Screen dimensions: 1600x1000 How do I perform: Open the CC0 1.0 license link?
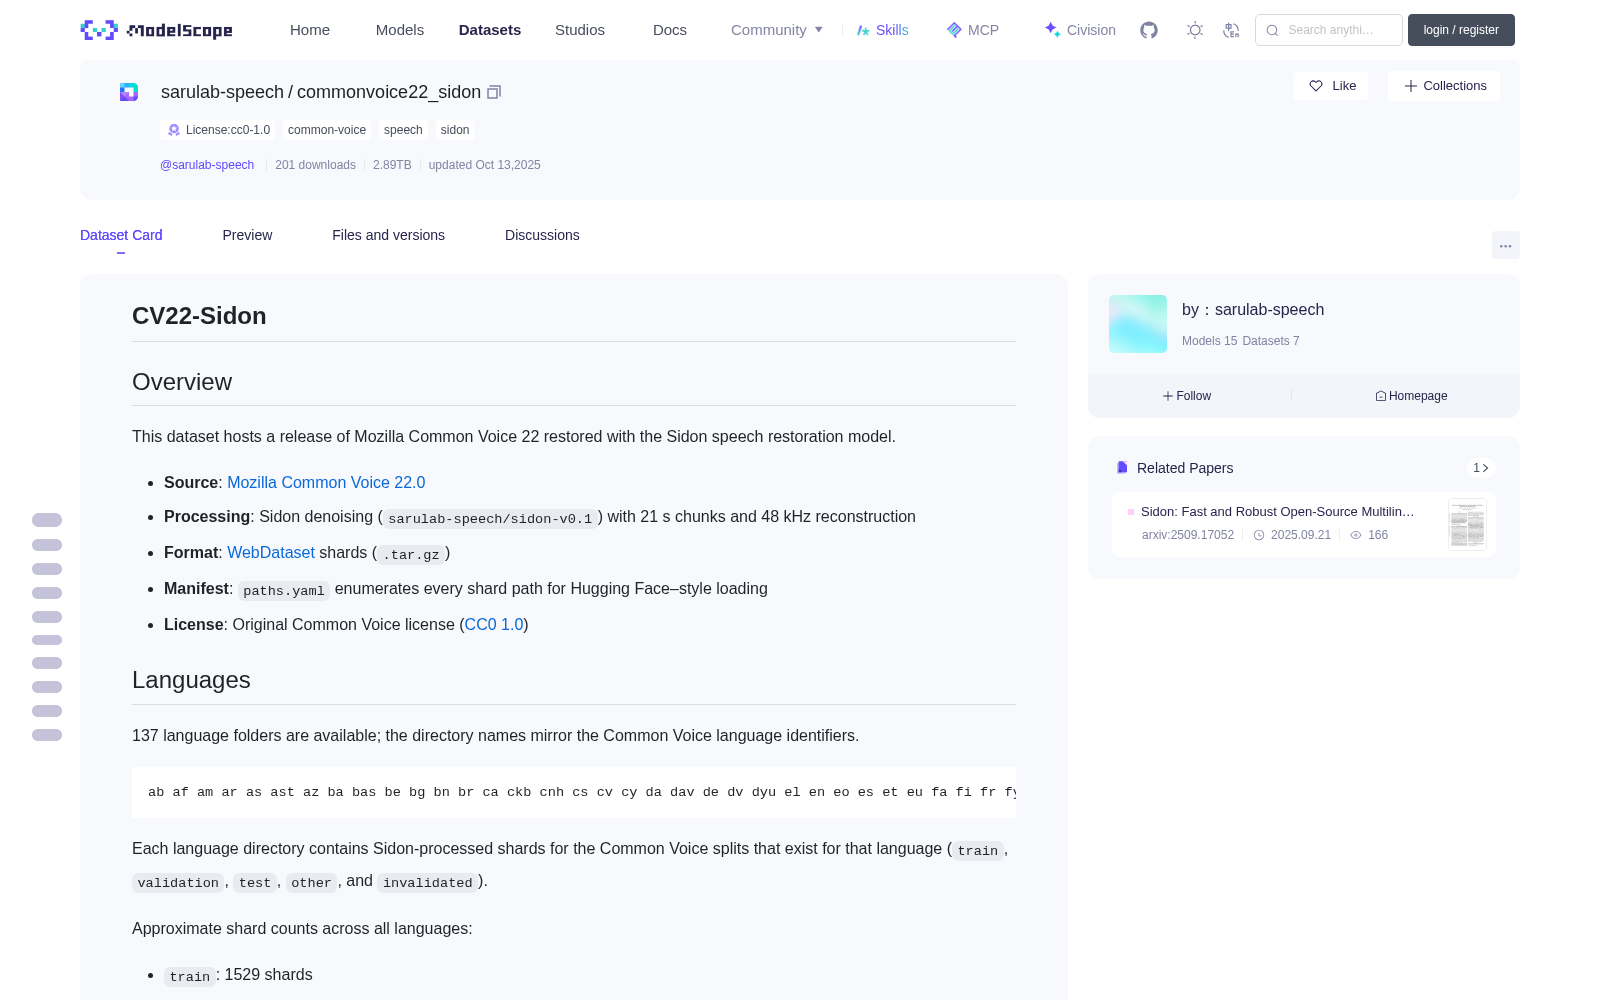click(x=494, y=624)
